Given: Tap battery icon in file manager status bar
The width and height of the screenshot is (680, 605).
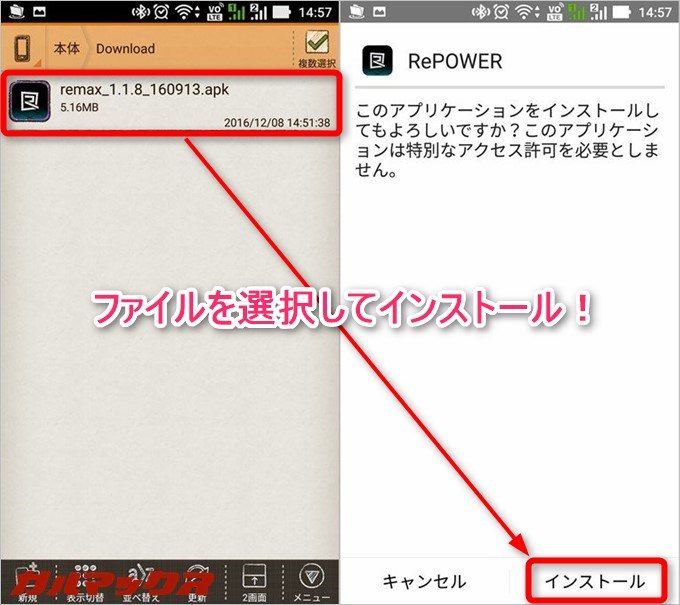Looking at the screenshot, I should [x=281, y=12].
